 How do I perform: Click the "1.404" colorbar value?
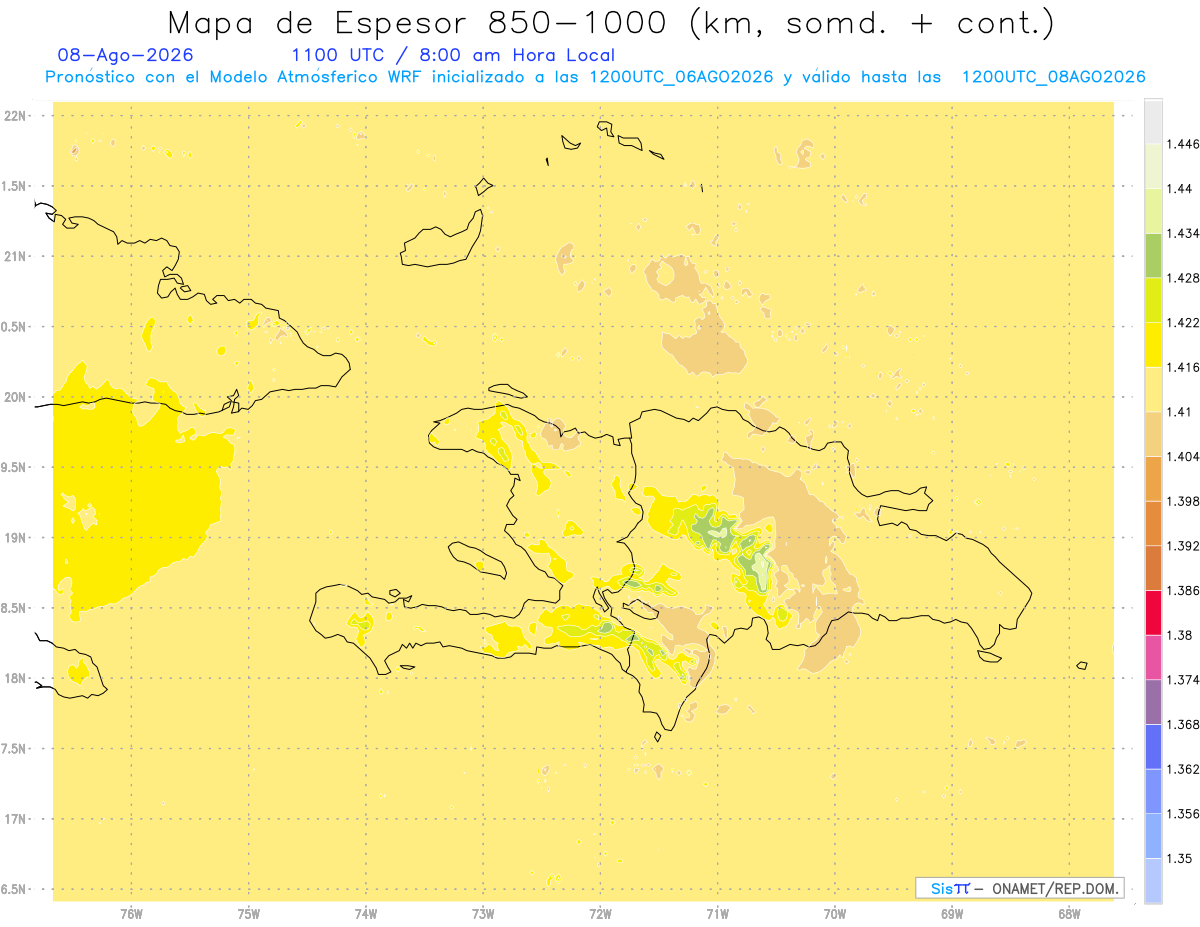pyautogui.click(x=1182, y=456)
